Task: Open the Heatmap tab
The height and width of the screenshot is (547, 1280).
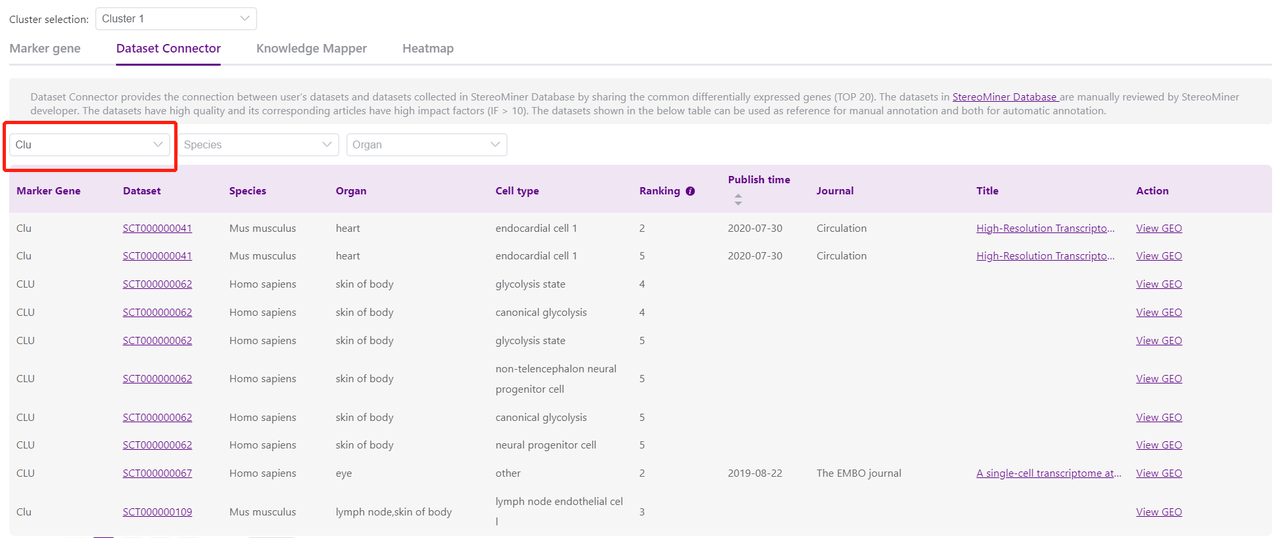Action: pos(428,48)
